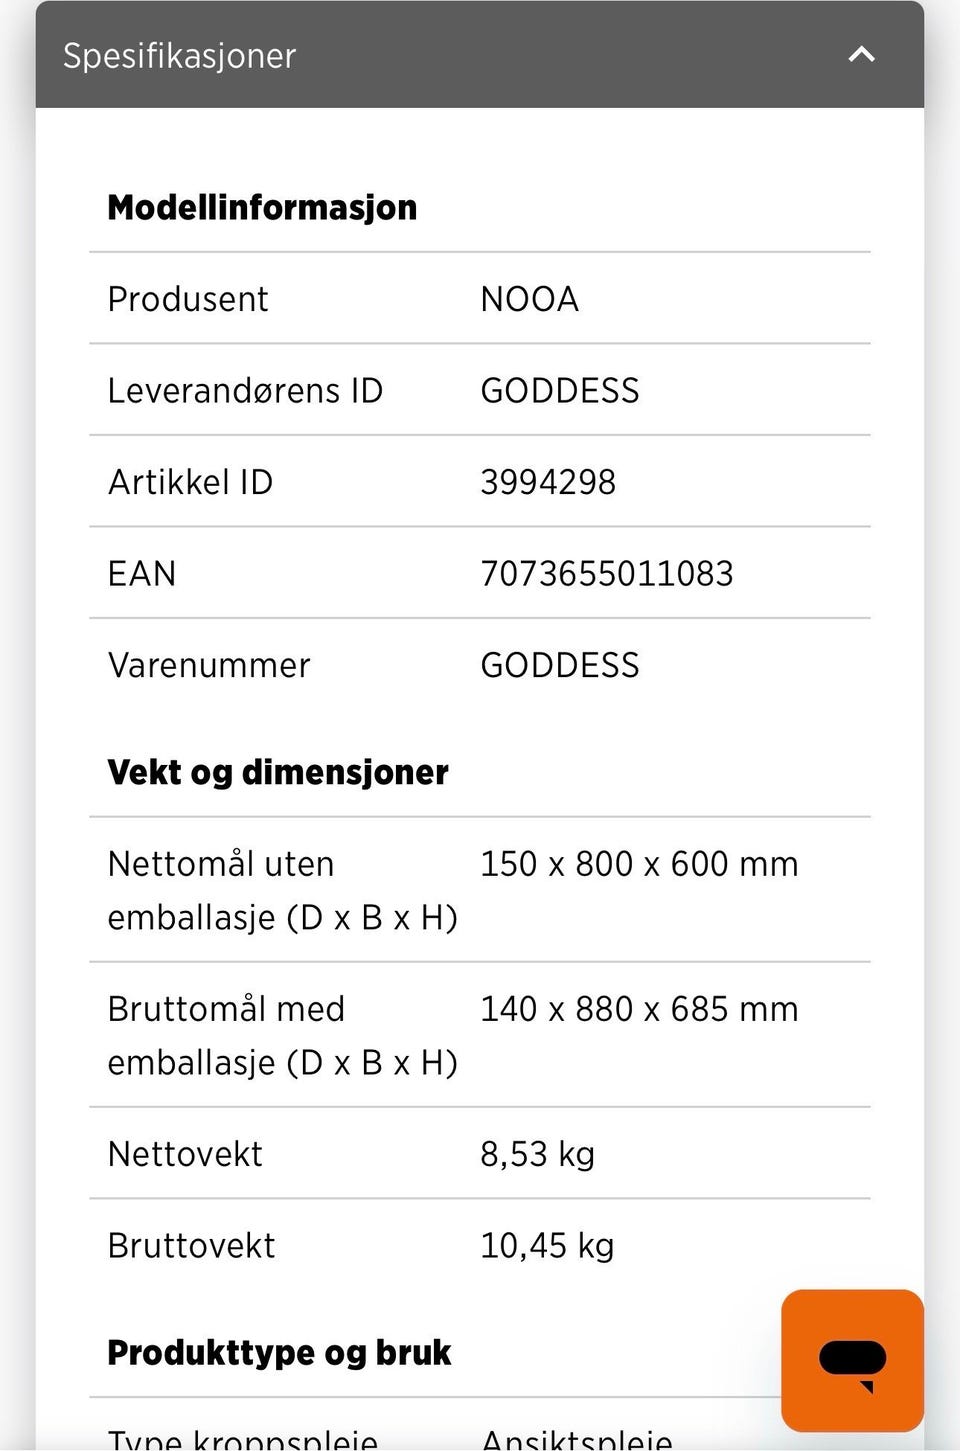960x1451 pixels.
Task: Click the Produkttype og bruk heading
Action: (279, 1352)
